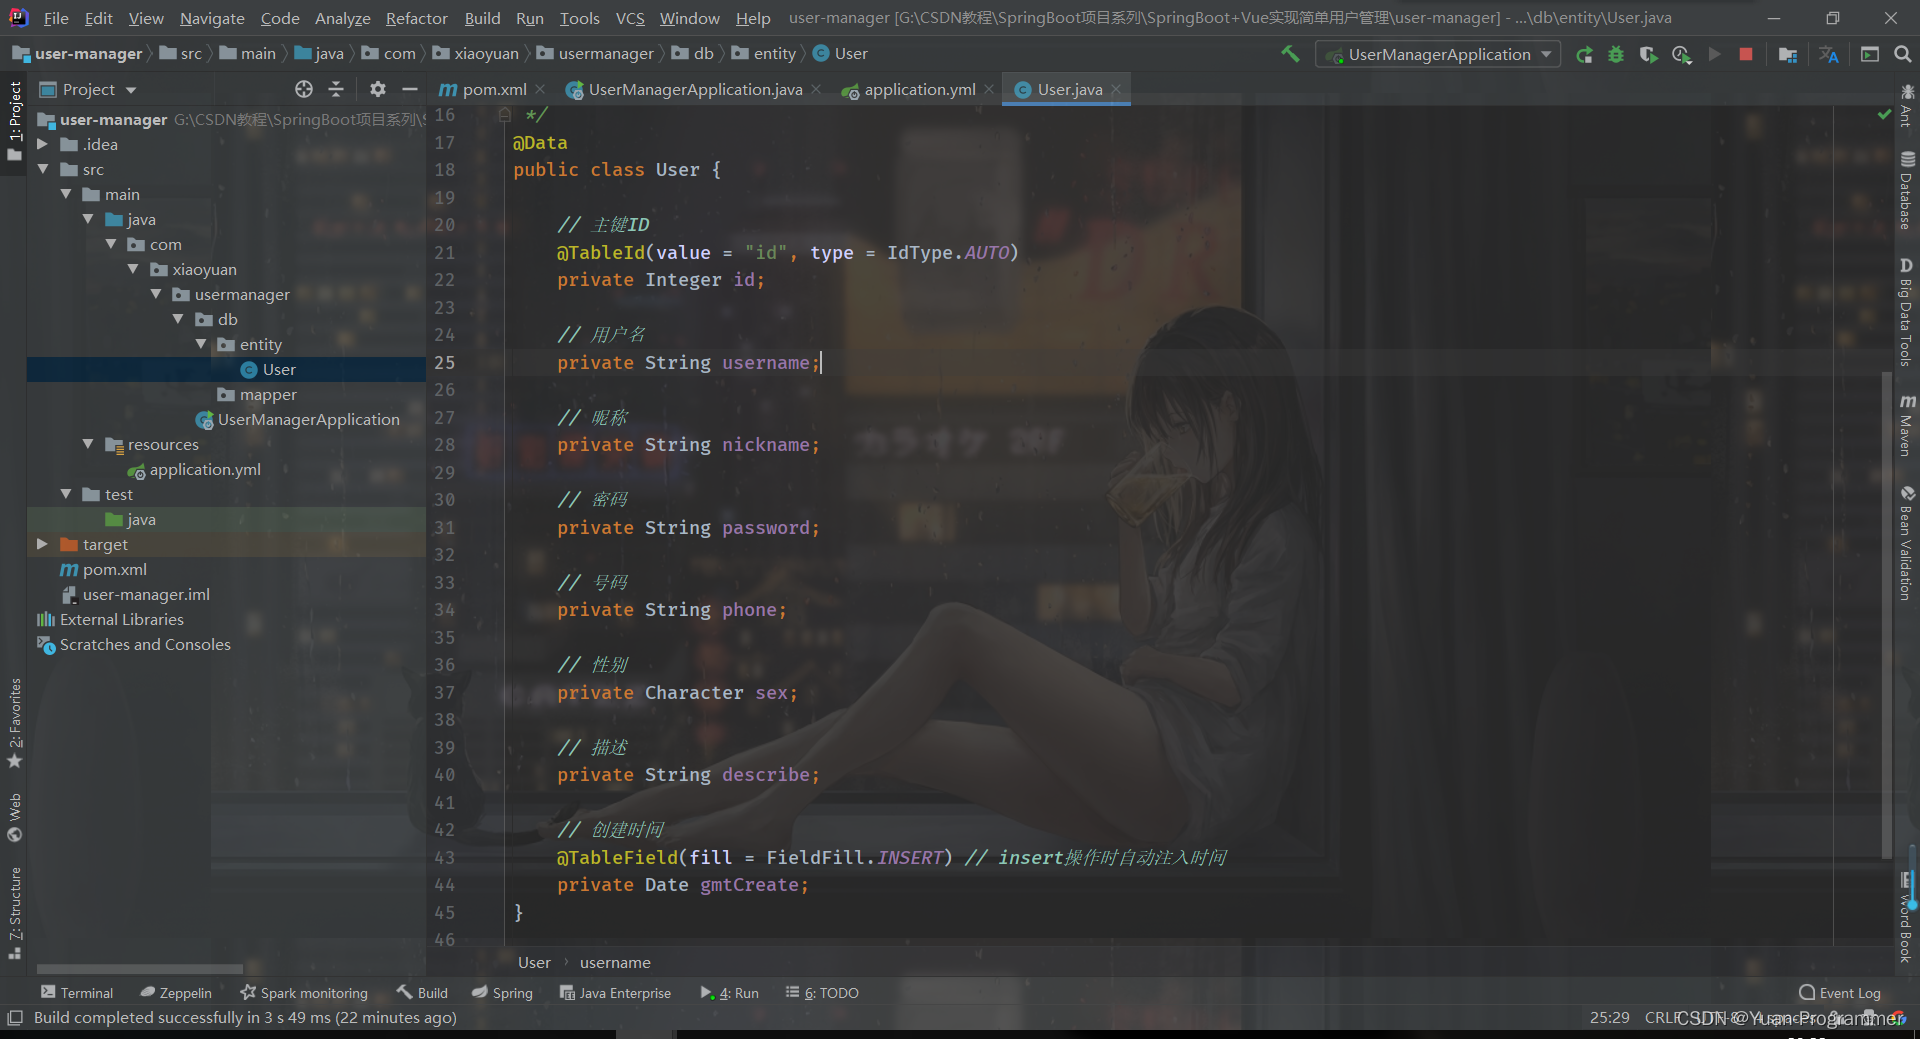Click the Translate icon in the toolbar
The width and height of the screenshot is (1920, 1039).
pyautogui.click(x=1829, y=55)
